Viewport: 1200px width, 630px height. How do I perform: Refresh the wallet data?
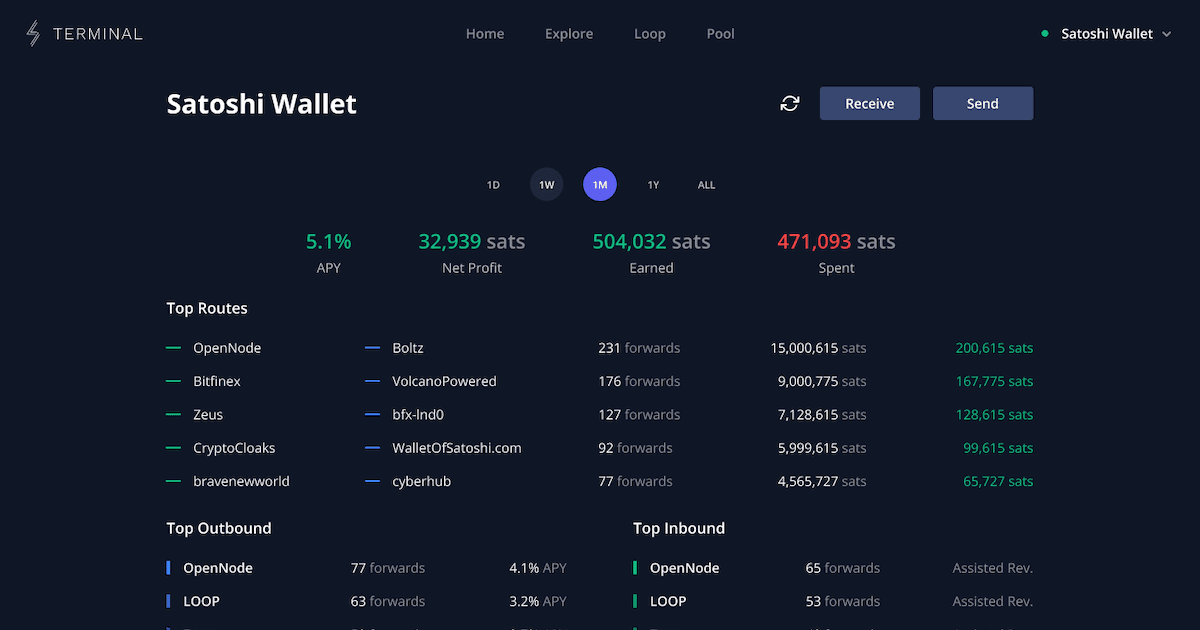[790, 103]
